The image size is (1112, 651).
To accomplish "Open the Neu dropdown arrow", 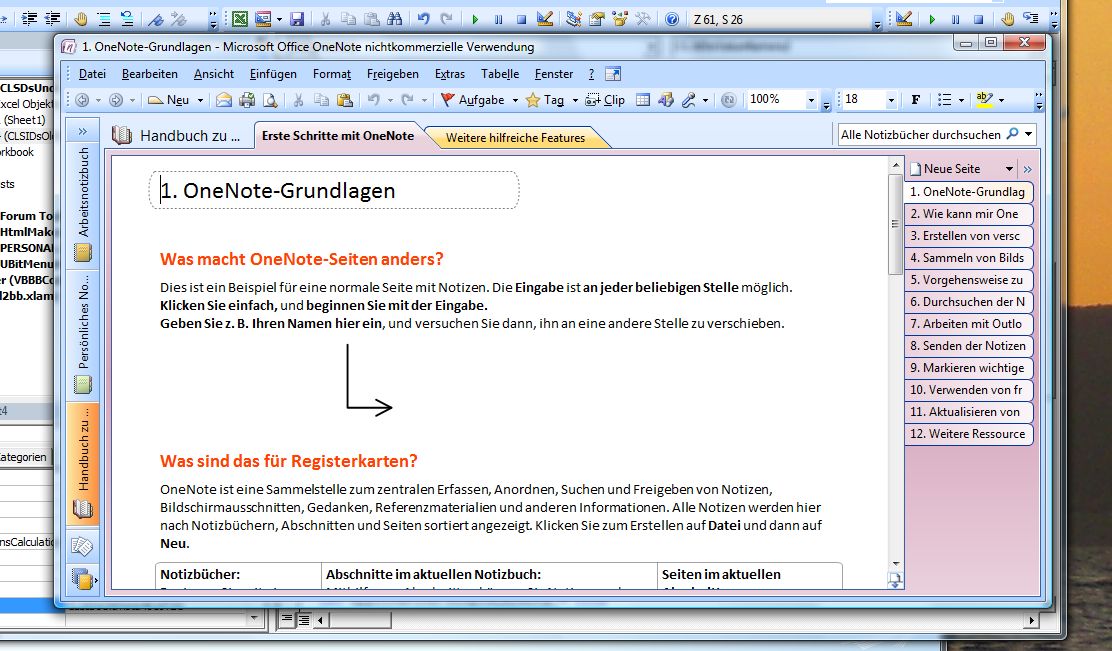I will 200,101.
